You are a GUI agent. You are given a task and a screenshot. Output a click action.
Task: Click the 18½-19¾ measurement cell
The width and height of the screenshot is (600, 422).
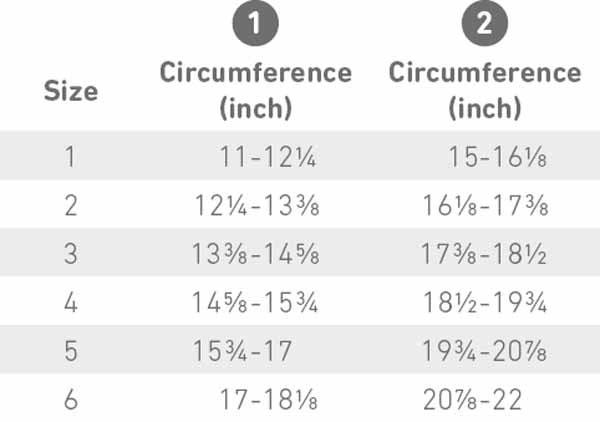485,302
